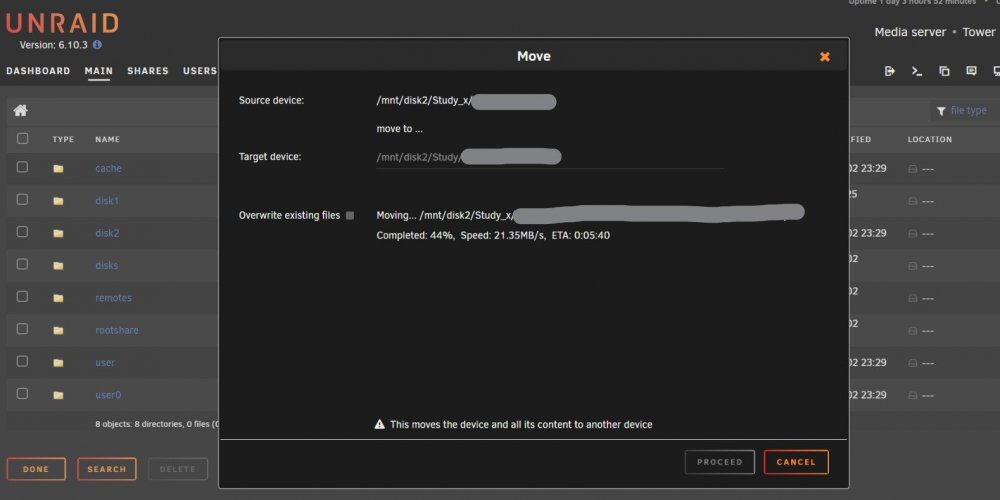
Task: Open the Dashboard tab
Action: point(38,71)
